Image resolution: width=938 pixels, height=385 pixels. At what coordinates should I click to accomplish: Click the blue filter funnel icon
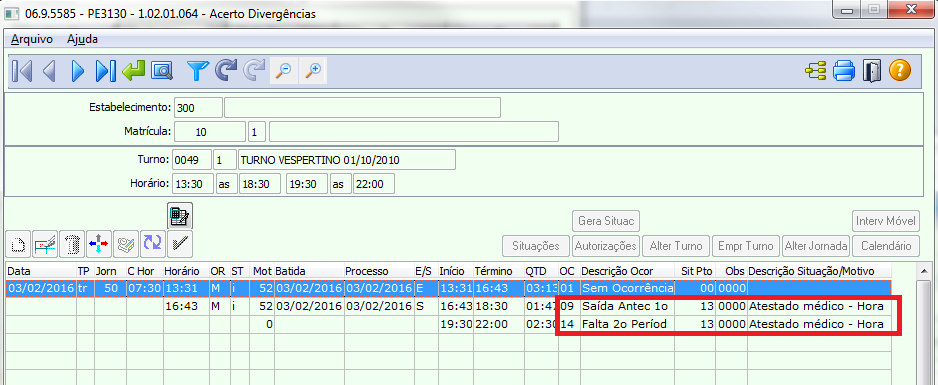point(197,71)
